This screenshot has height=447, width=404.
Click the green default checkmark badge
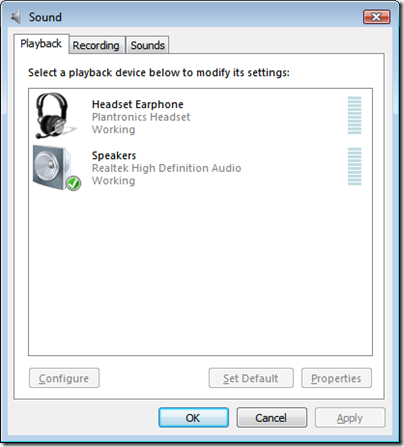click(x=73, y=183)
